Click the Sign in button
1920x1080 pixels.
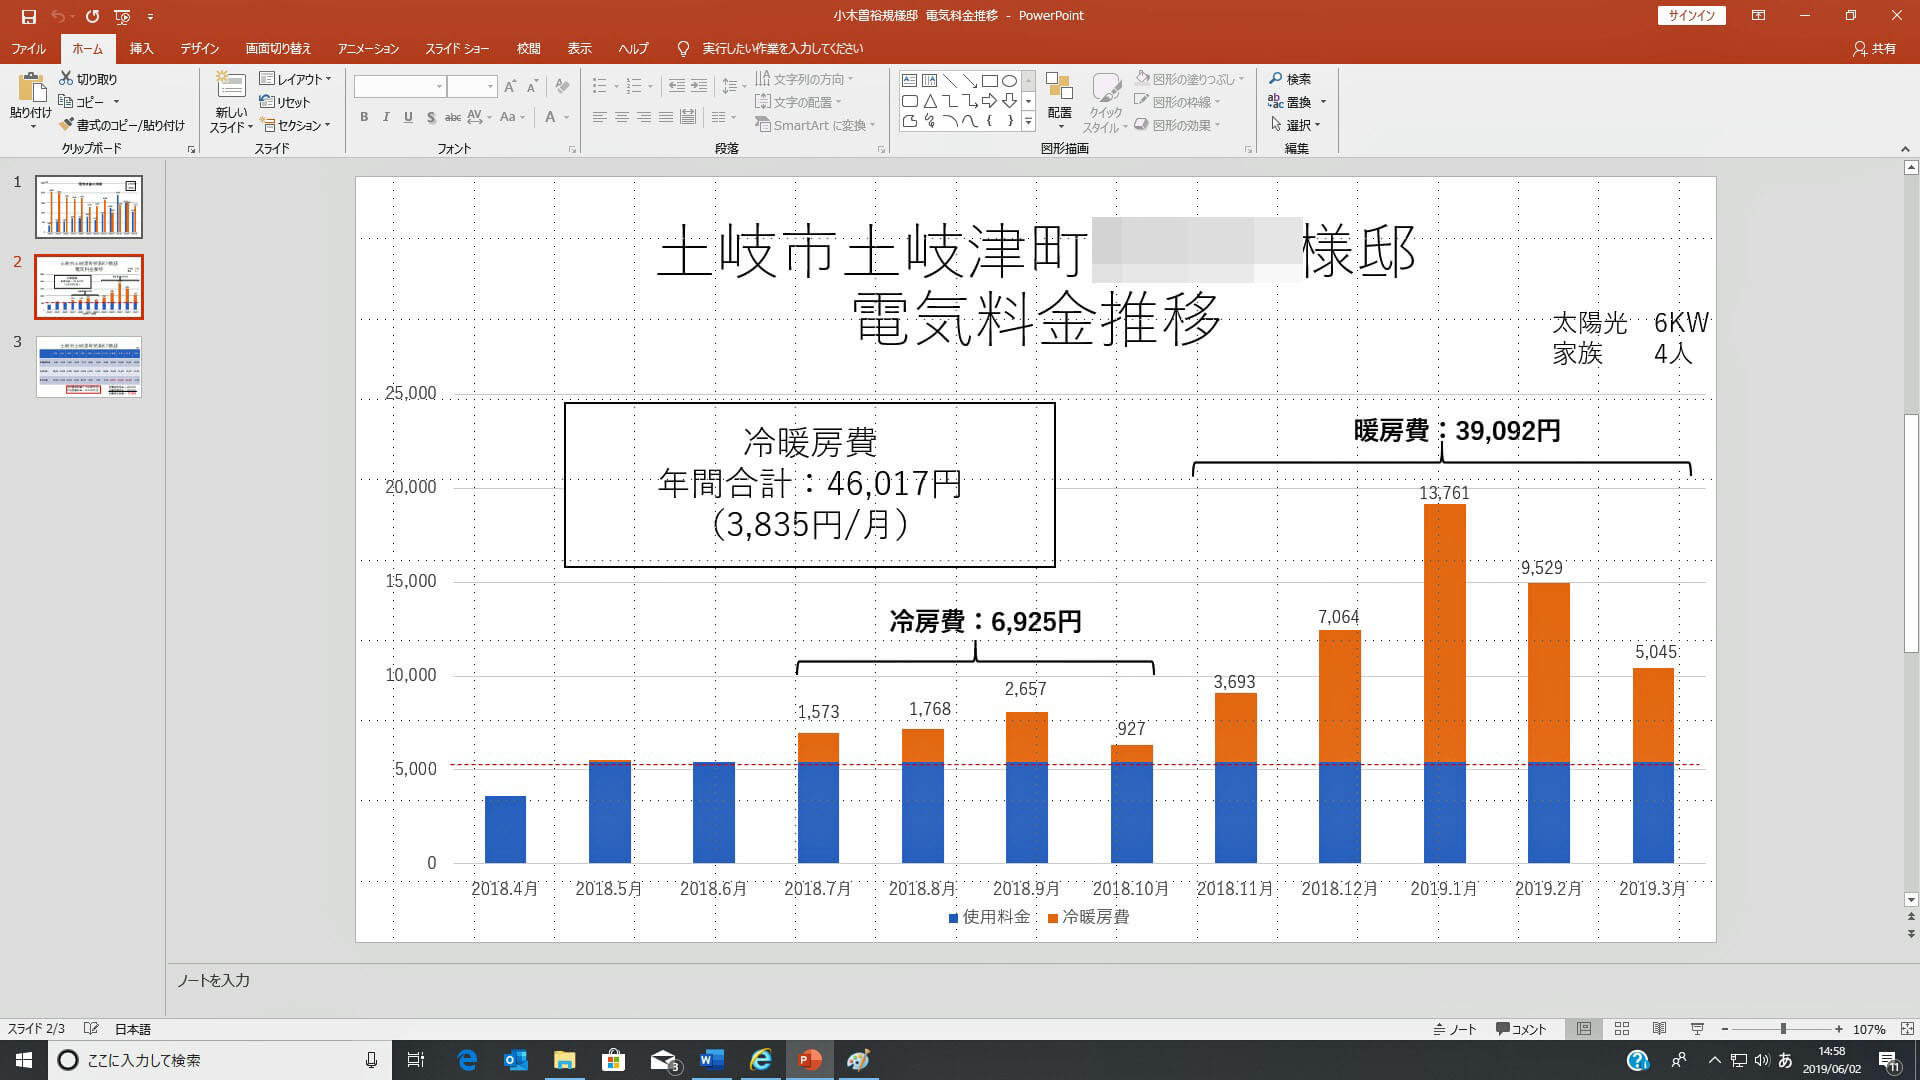point(1691,15)
